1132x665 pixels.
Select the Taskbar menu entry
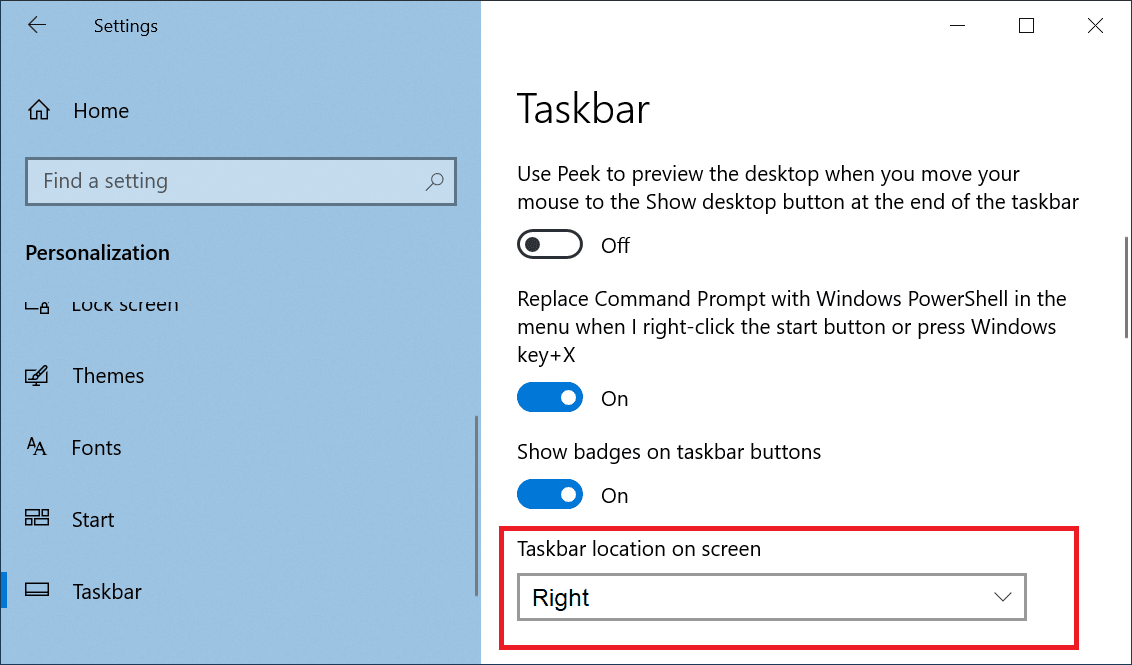click(x=106, y=591)
